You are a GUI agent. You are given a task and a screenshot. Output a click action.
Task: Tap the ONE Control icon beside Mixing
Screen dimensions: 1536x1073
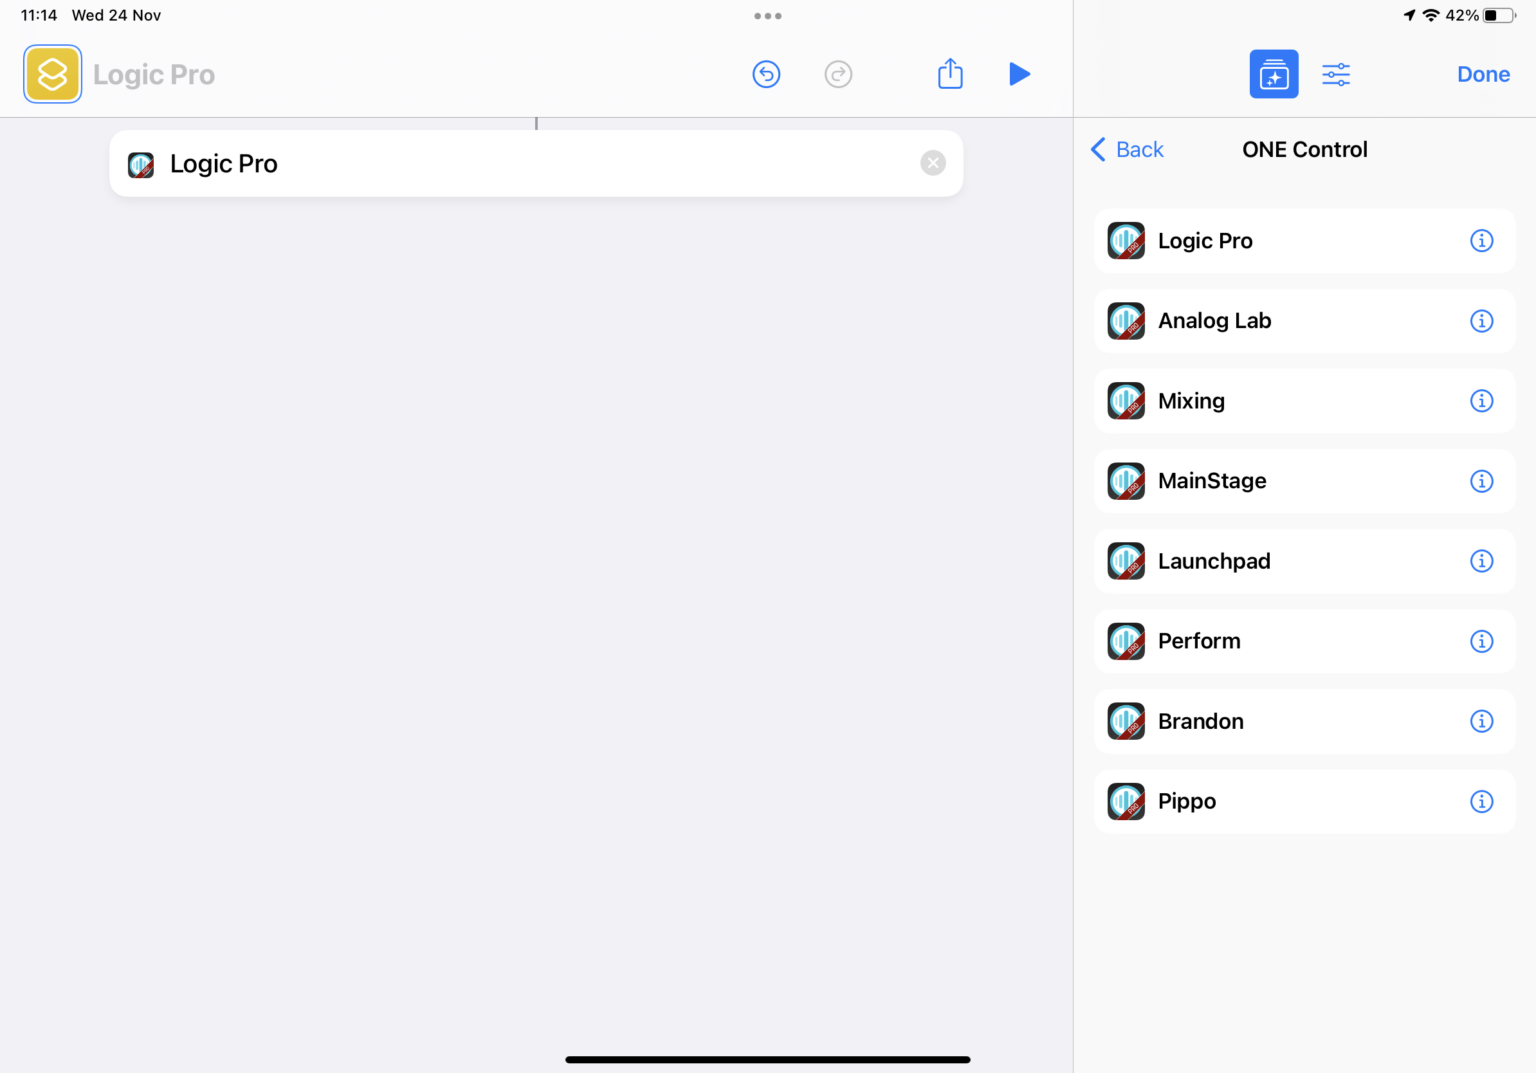[1126, 401]
